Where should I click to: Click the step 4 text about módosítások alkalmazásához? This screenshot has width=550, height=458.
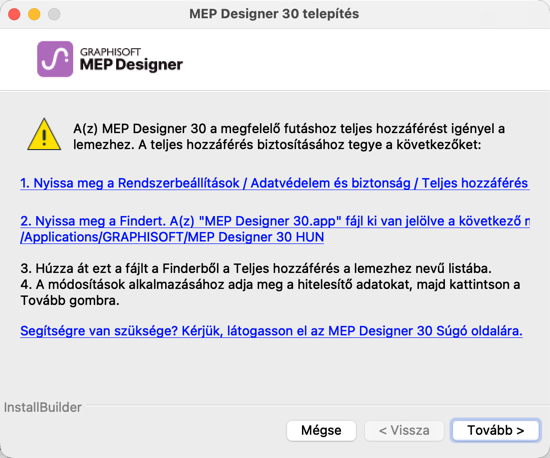270,292
